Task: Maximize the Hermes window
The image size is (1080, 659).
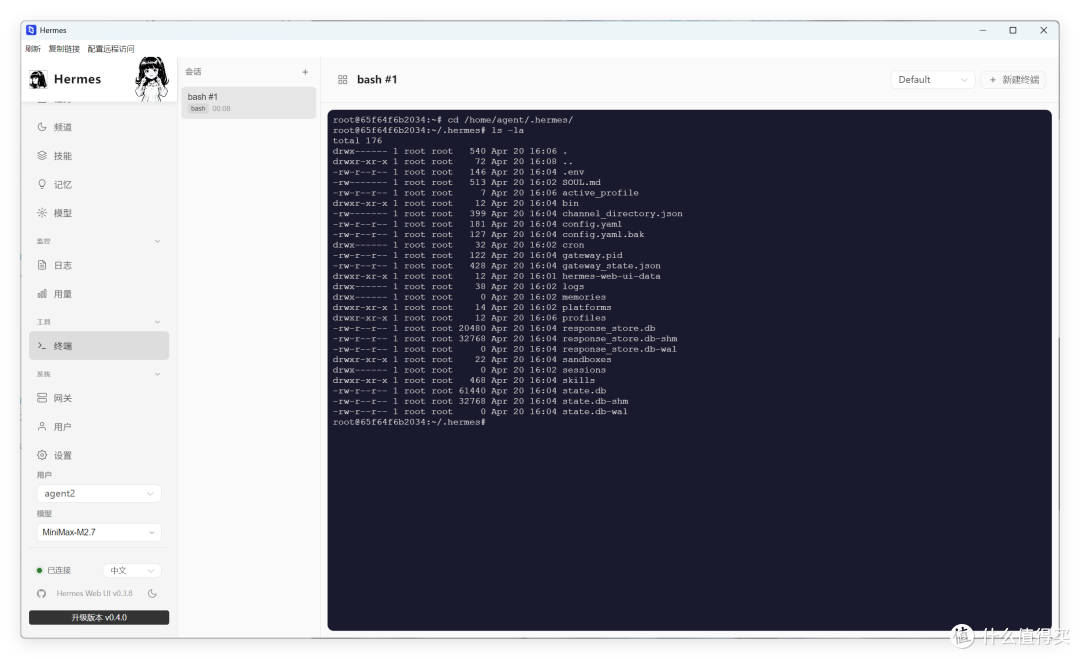Action: tap(1013, 30)
